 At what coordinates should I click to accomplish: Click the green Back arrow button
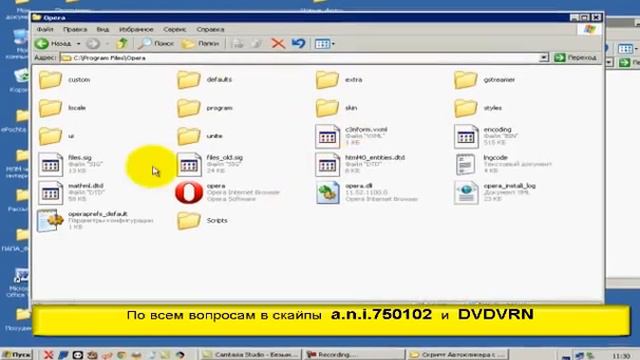coord(41,43)
